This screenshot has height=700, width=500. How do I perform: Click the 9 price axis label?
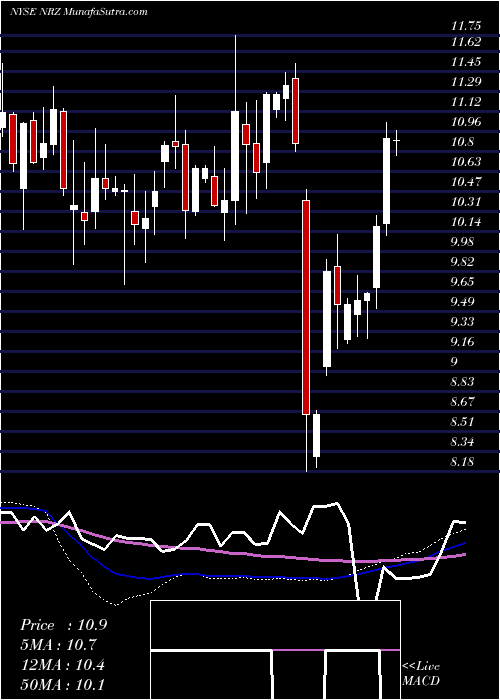click(x=454, y=362)
